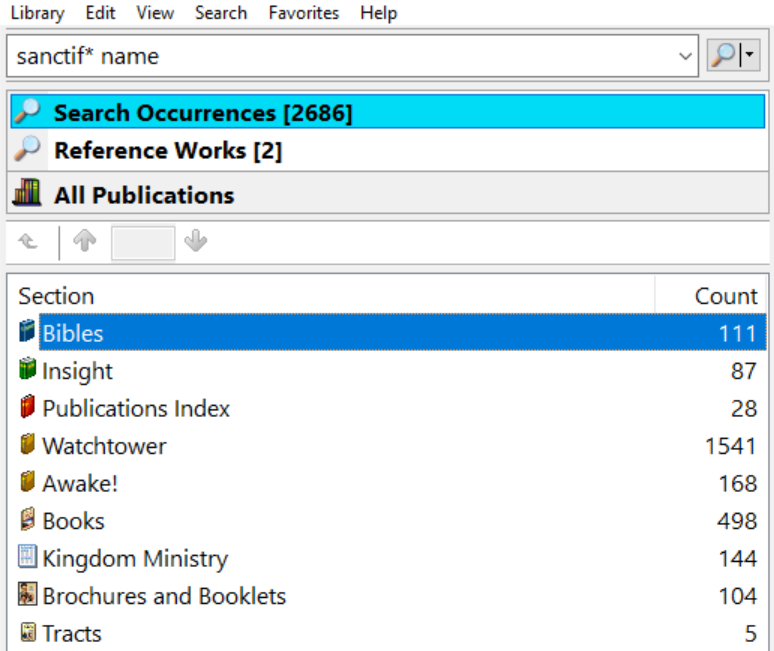Click the Watchtower book icon
This screenshot has height=651, width=774.
[28, 444]
